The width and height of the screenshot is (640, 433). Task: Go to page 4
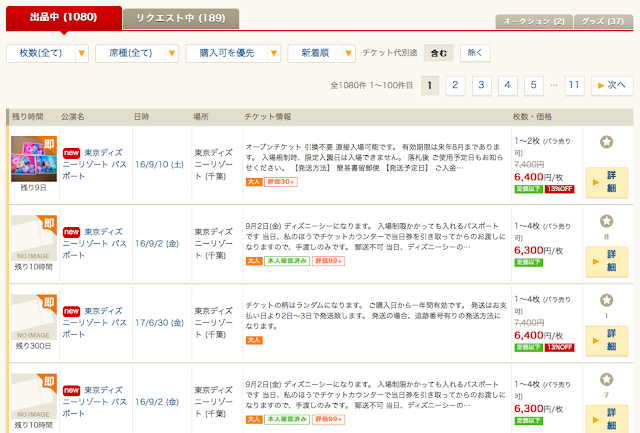click(508, 86)
